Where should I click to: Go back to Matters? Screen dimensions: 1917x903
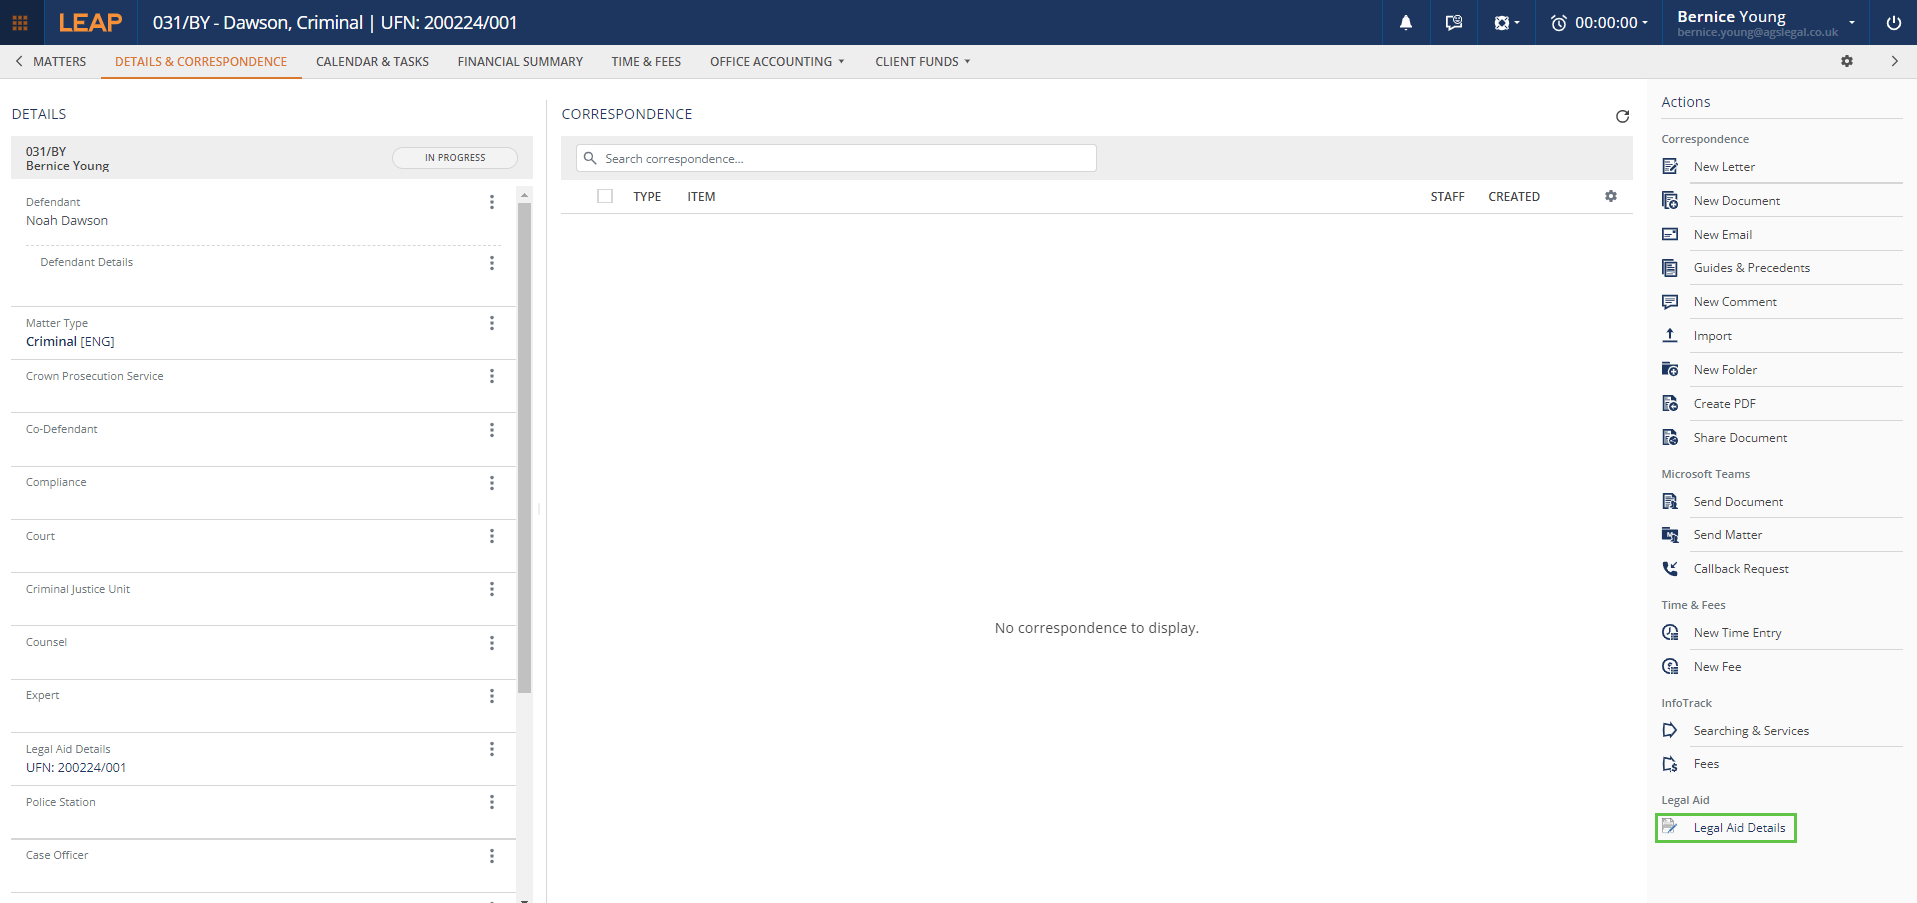pos(51,61)
